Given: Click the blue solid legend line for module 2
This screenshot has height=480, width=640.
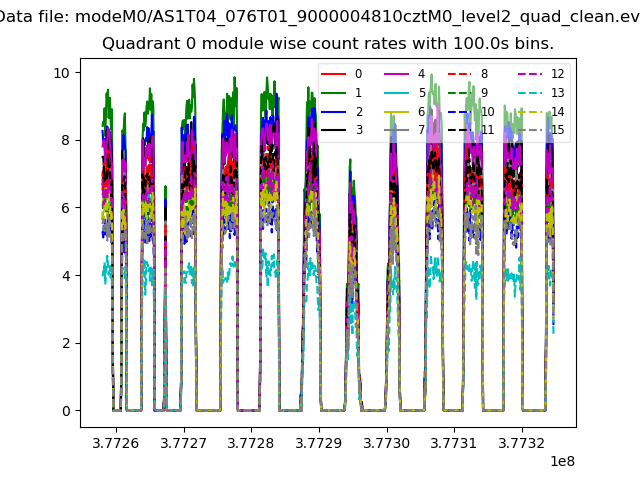Looking at the screenshot, I should coord(335,111).
